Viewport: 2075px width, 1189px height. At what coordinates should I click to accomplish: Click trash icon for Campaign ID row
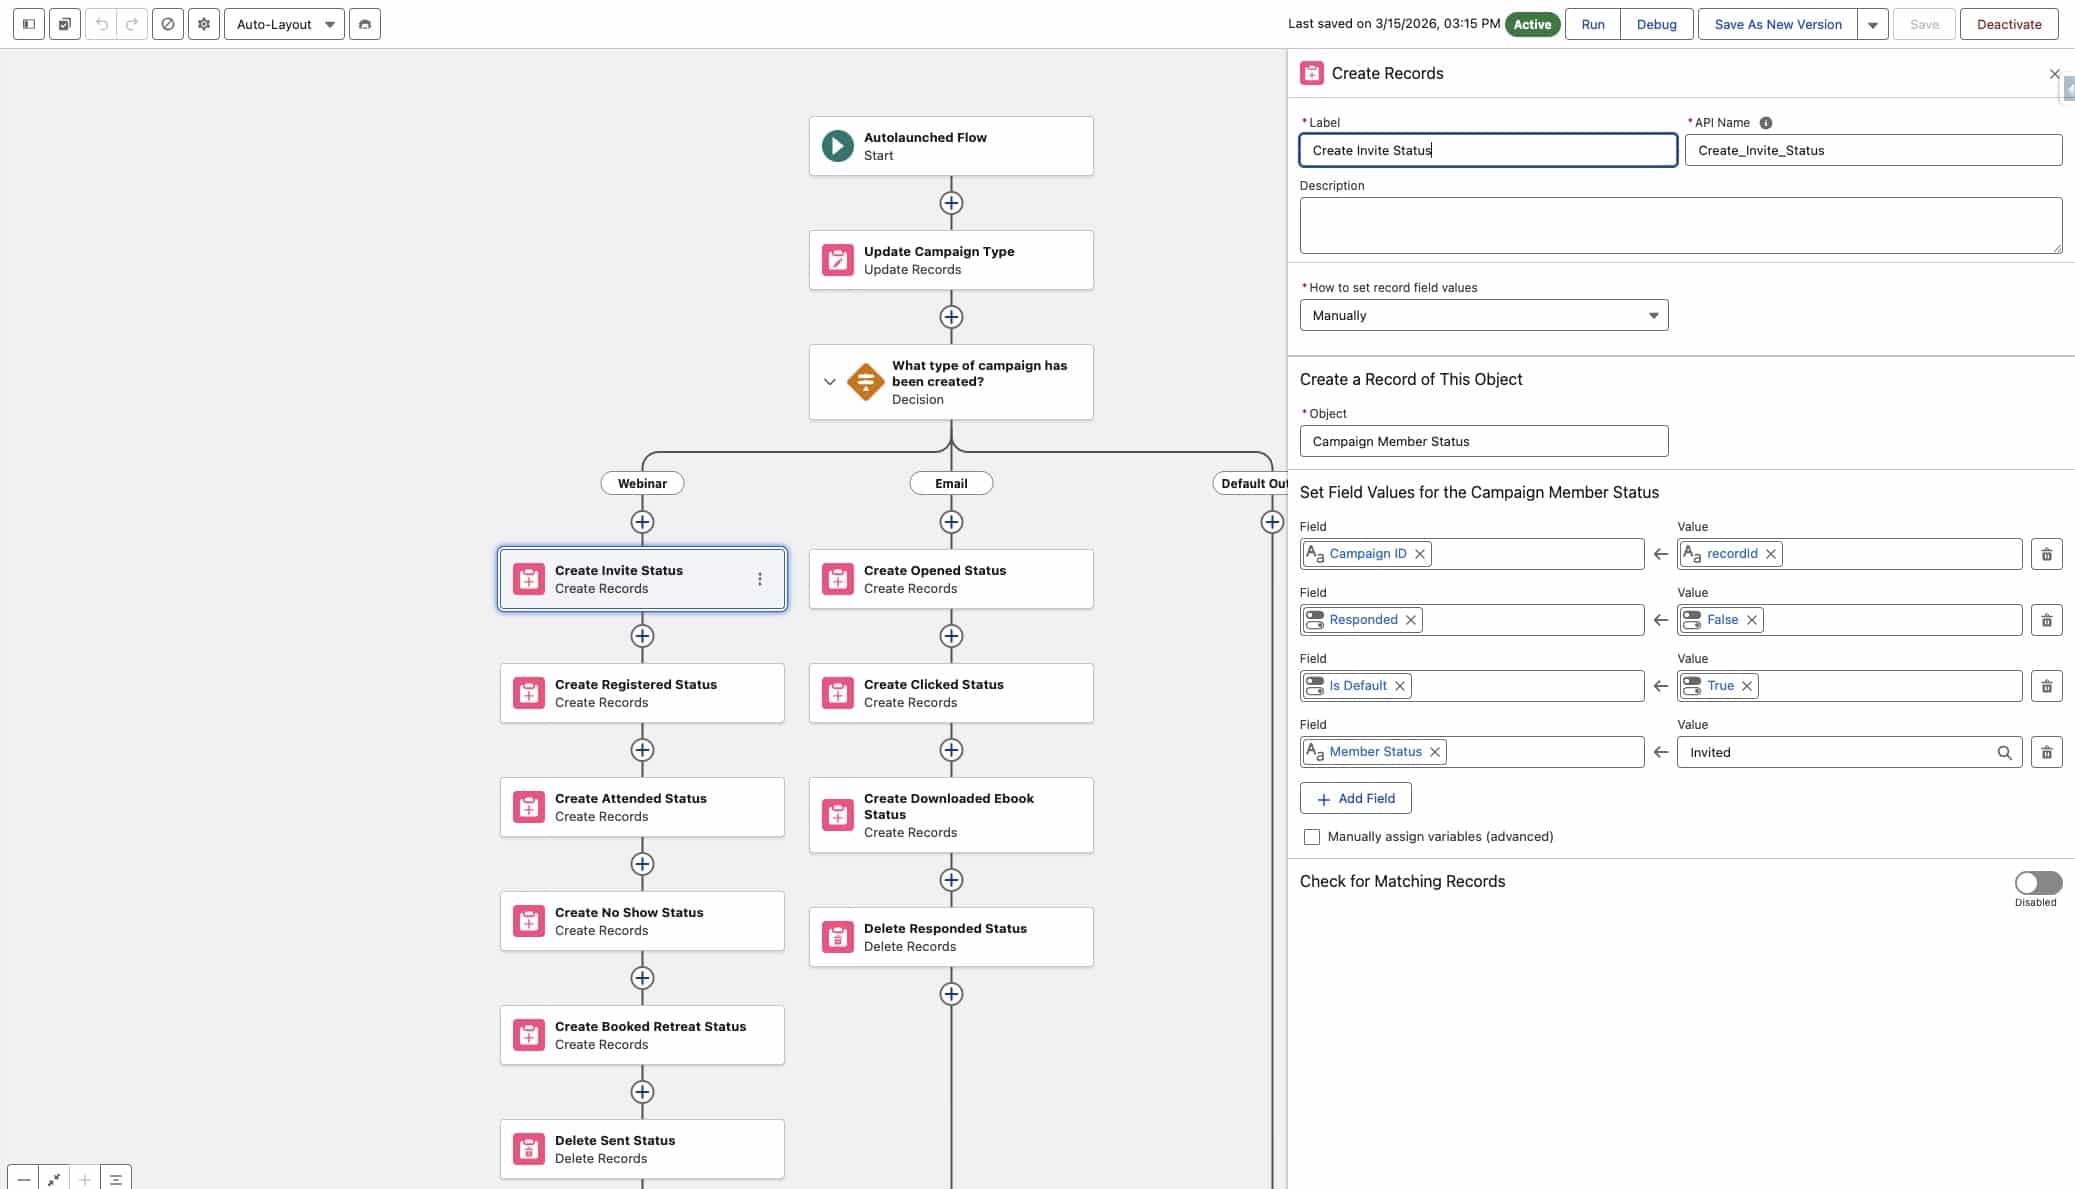tap(2046, 554)
